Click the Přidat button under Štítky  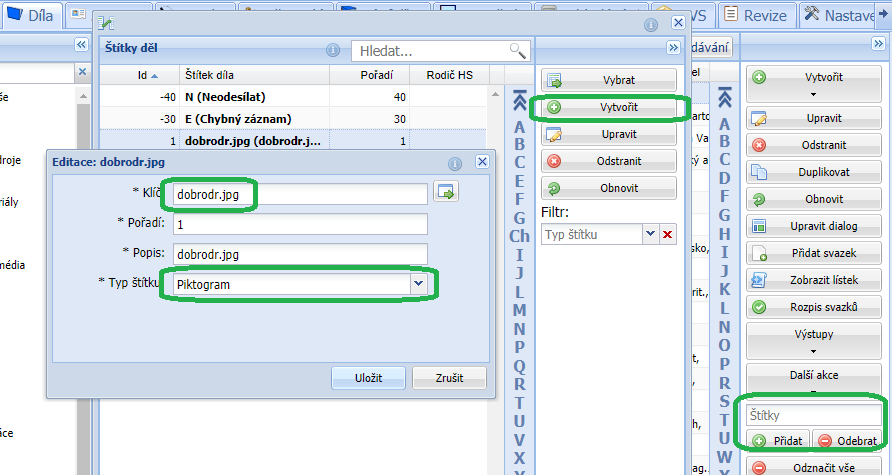pyautogui.click(x=773, y=440)
